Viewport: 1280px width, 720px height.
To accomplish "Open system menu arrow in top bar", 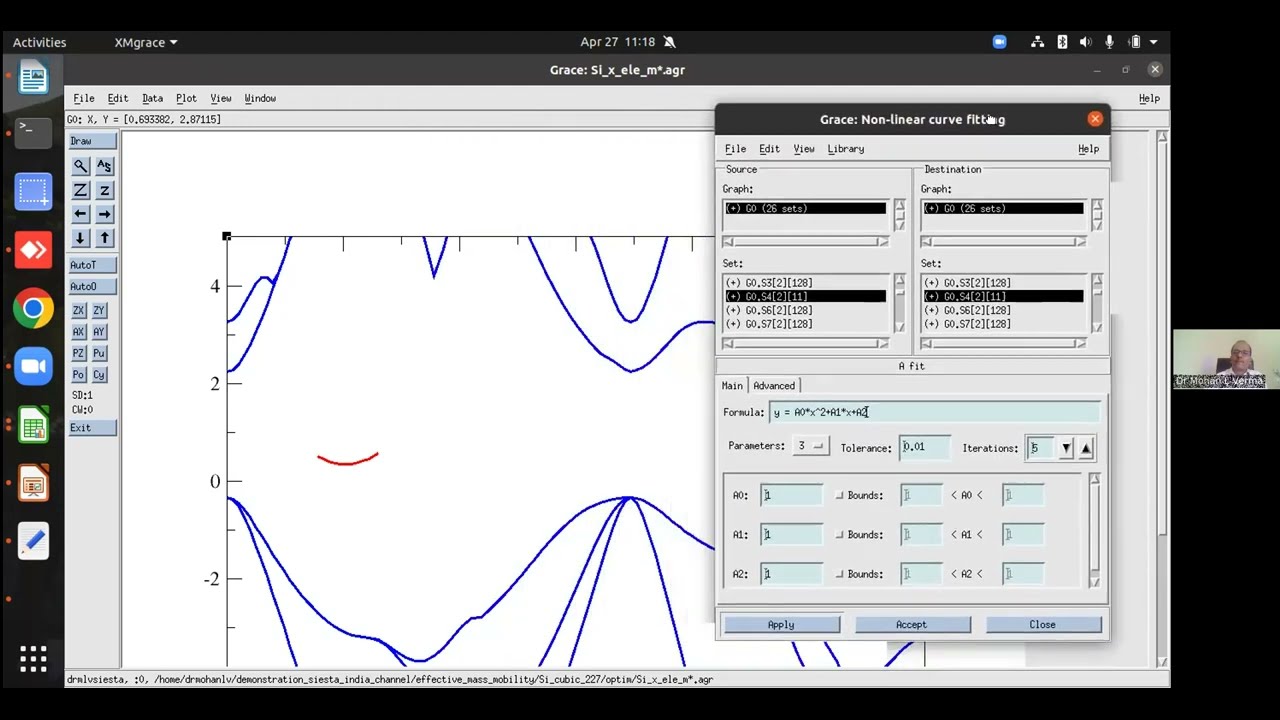I will pos(1153,42).
